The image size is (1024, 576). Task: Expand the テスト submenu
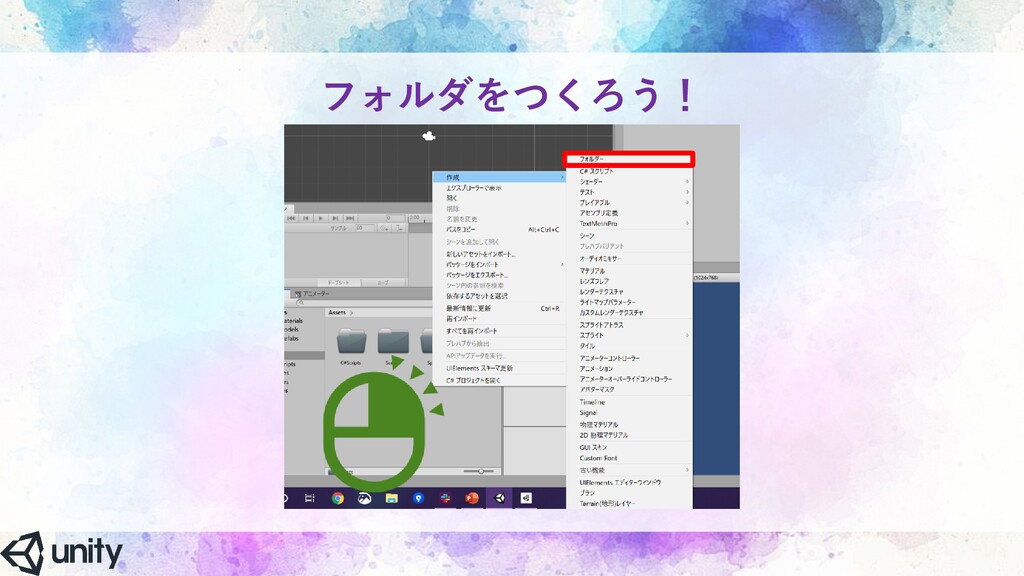pos(629,192)
